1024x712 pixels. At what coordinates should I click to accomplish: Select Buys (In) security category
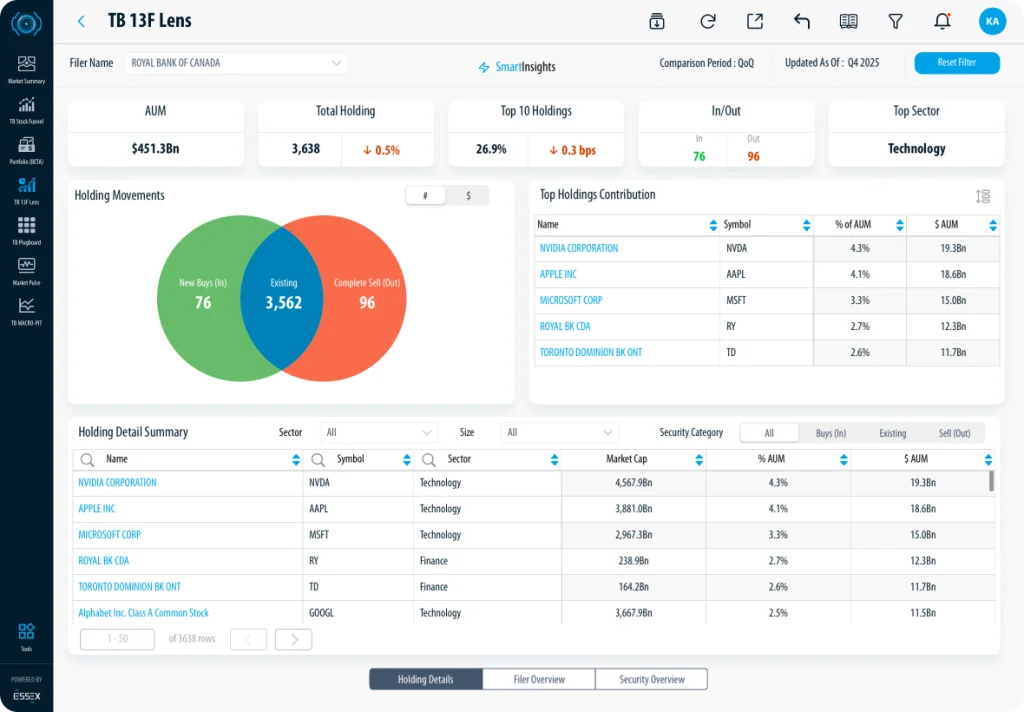[x=830, y=433]
